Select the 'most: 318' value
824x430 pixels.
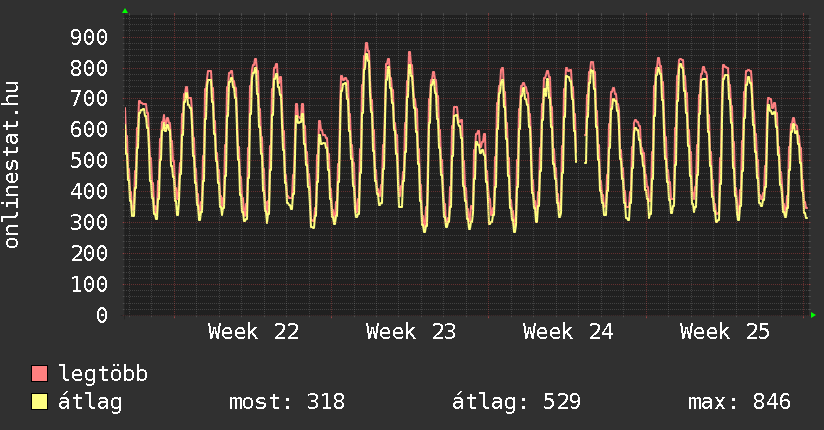(287, 402)
